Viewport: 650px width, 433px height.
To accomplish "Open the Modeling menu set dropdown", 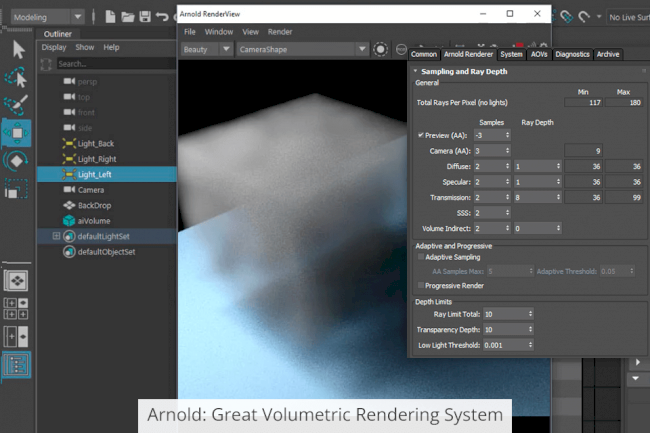I will coord(47,17).
